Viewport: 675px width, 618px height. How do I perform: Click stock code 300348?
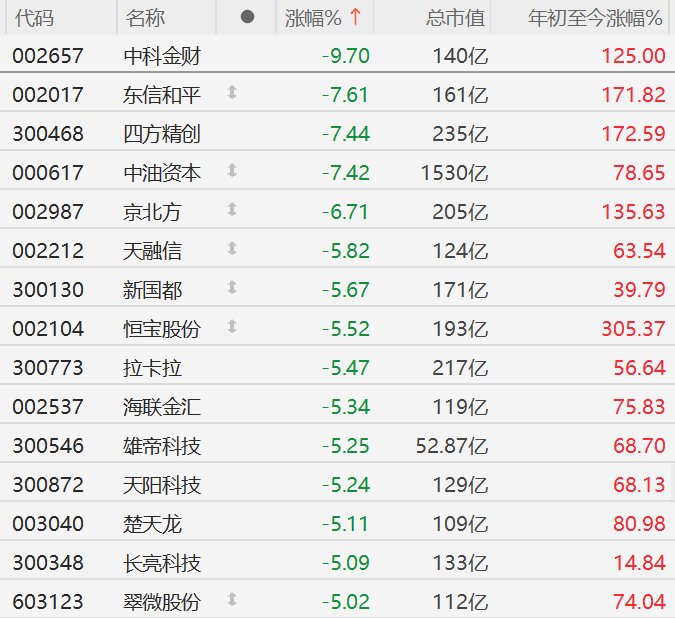click(48, 563)
